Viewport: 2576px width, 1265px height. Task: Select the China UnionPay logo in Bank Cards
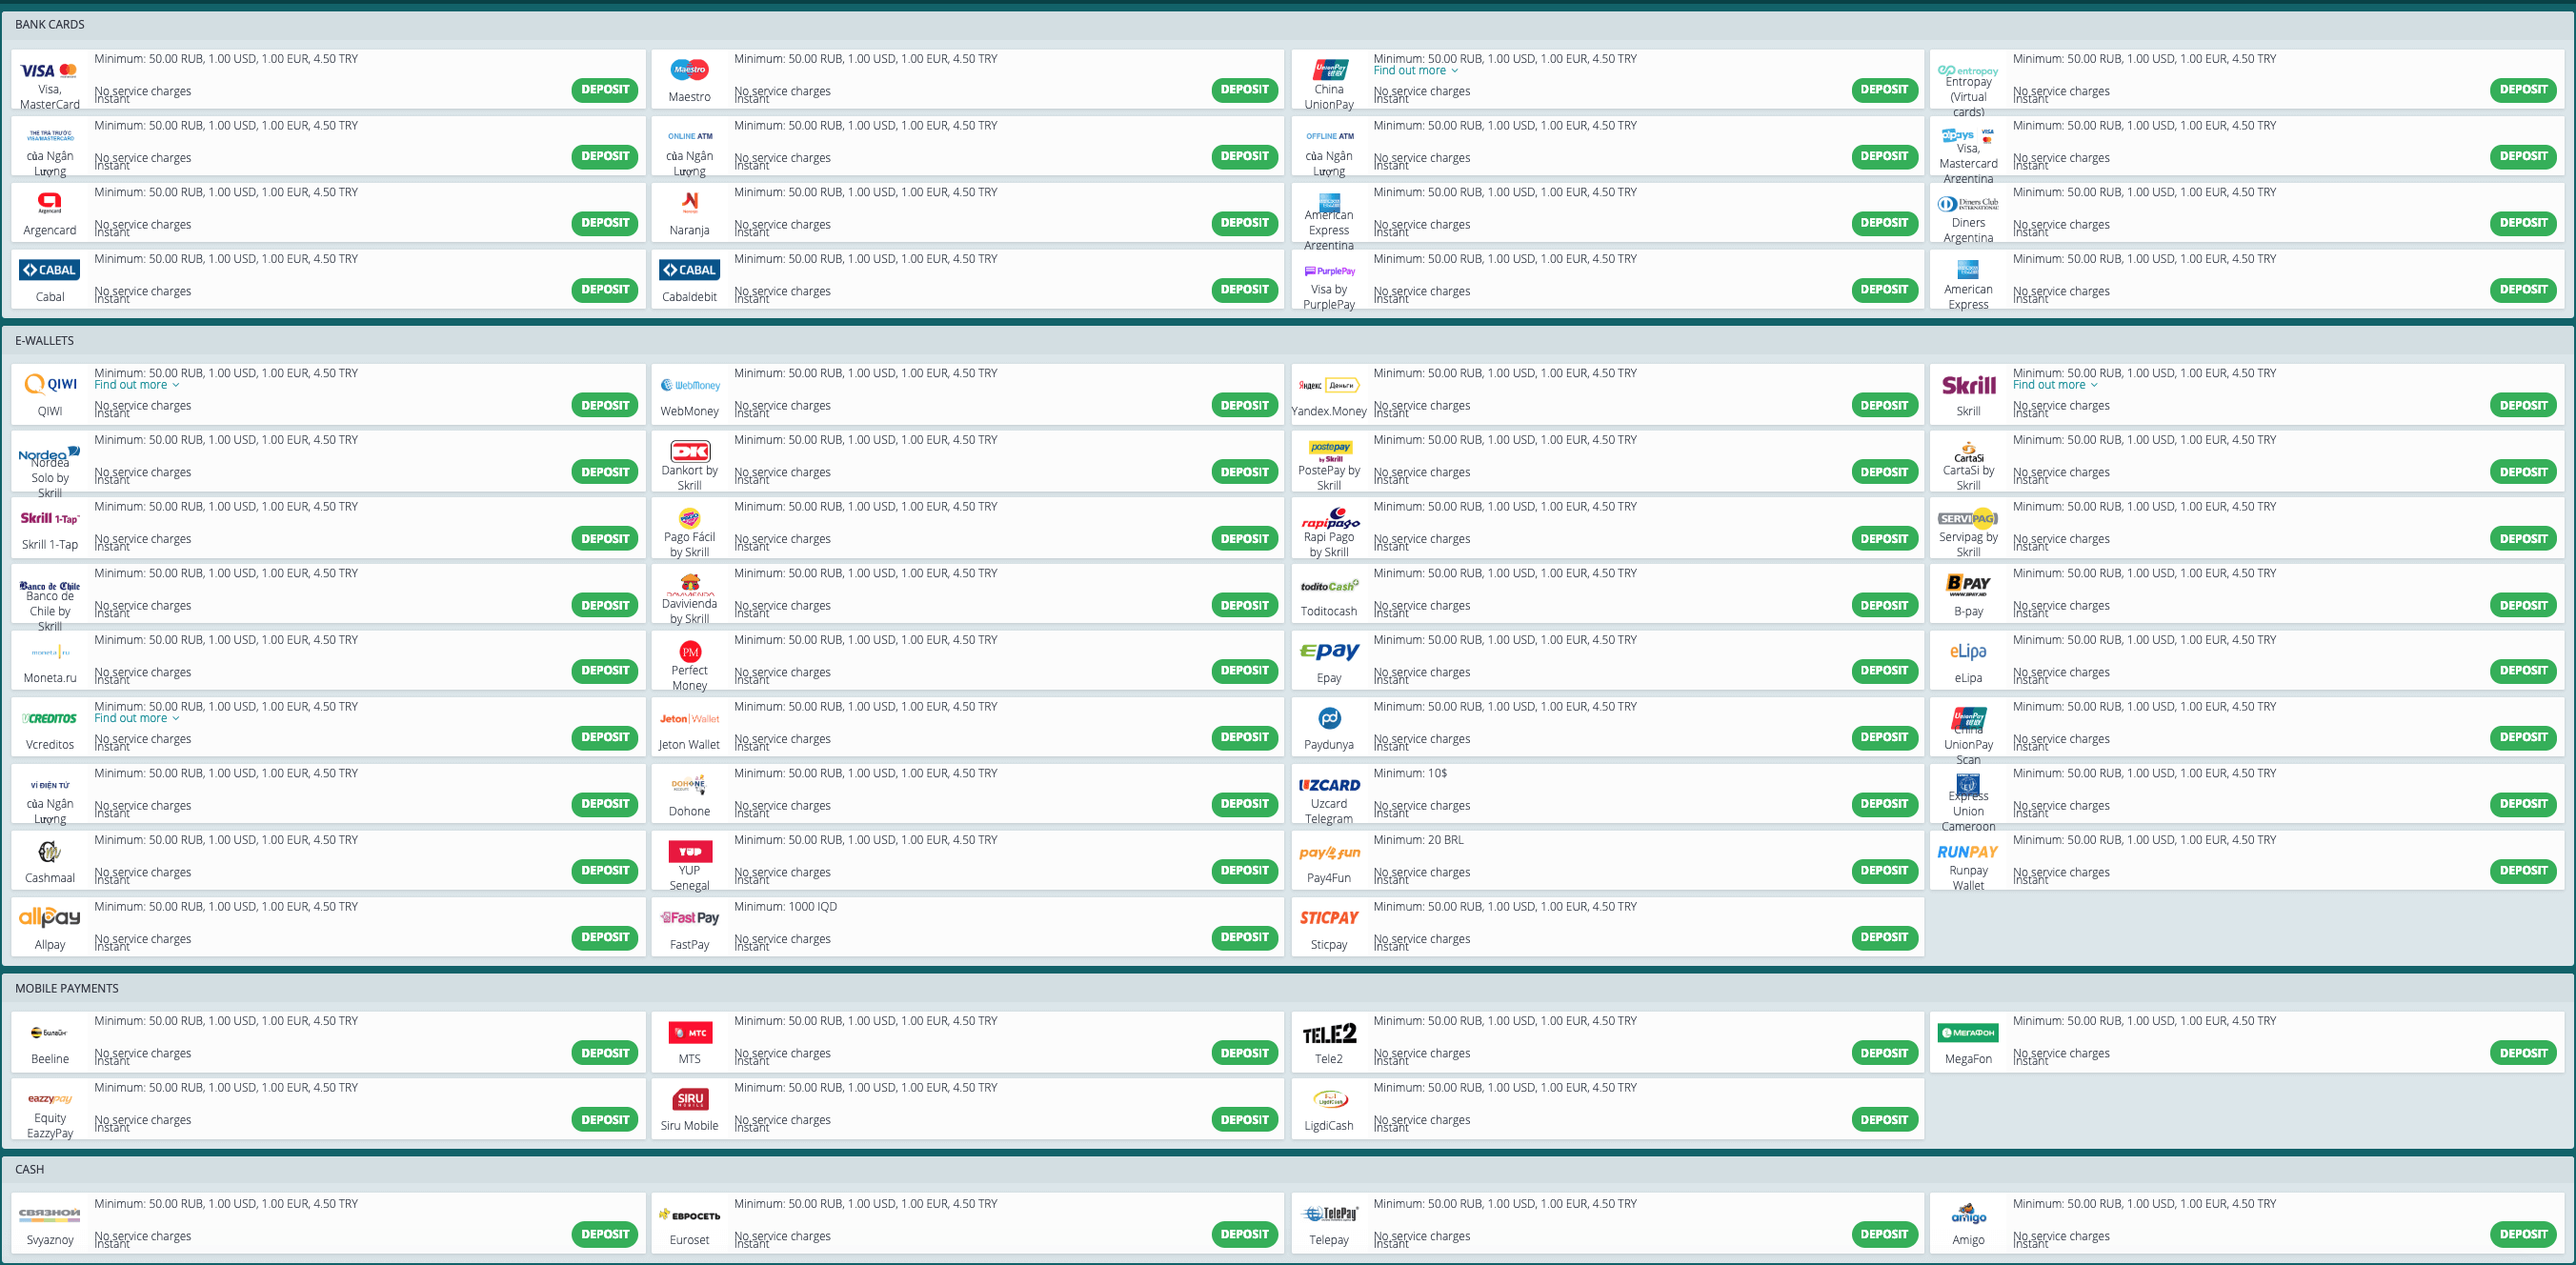[x=1329, y=70]
